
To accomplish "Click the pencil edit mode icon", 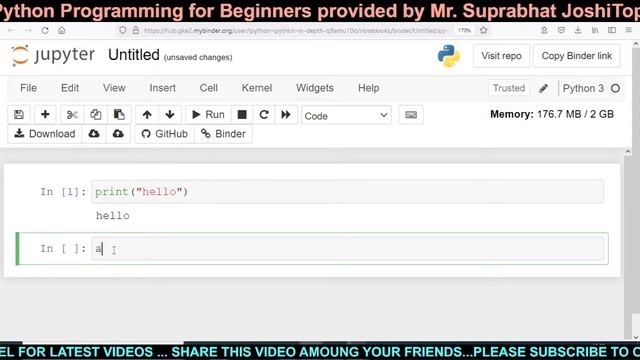I will [543, 88].
